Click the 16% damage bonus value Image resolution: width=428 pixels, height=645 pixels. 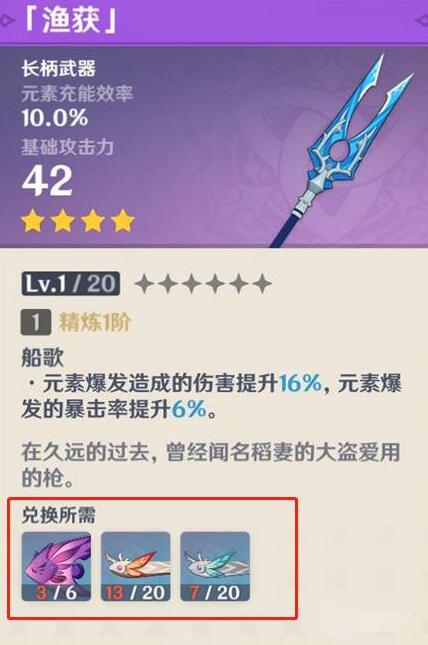tap(300, 383)
